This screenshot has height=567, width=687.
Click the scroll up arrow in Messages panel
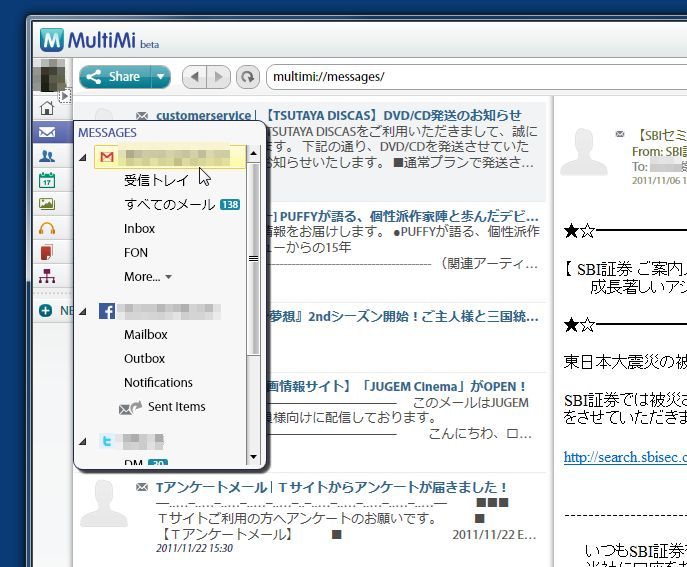(253, 154)
